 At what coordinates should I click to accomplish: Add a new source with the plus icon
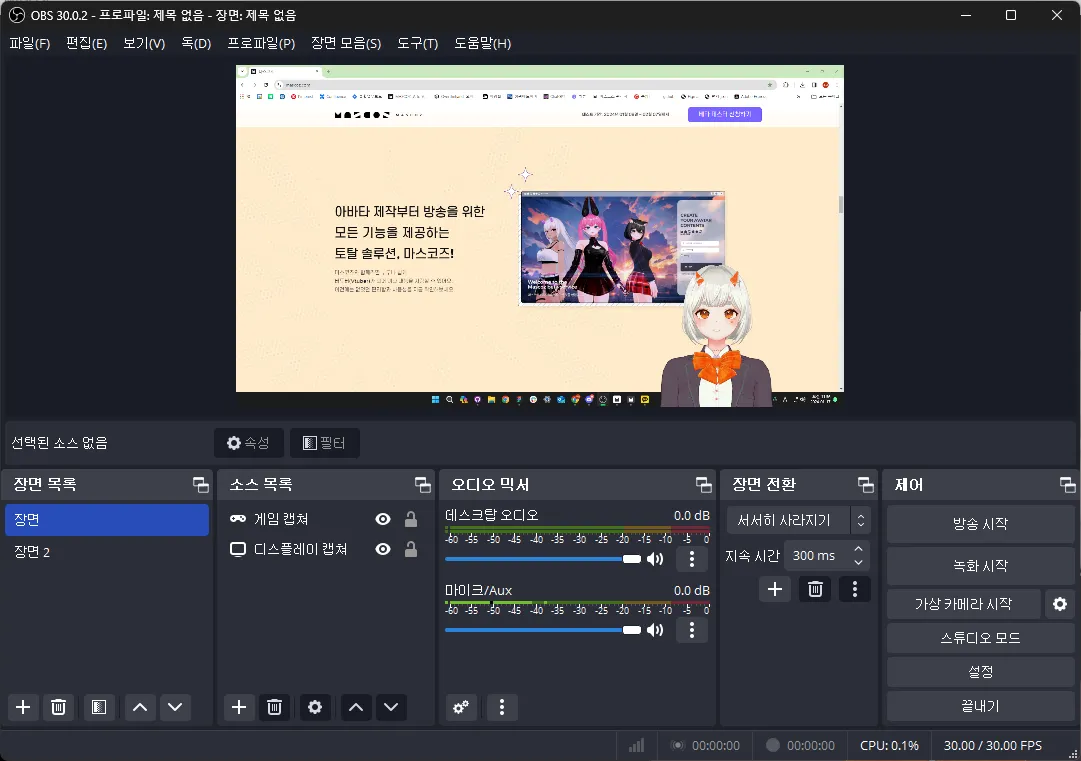239,707
